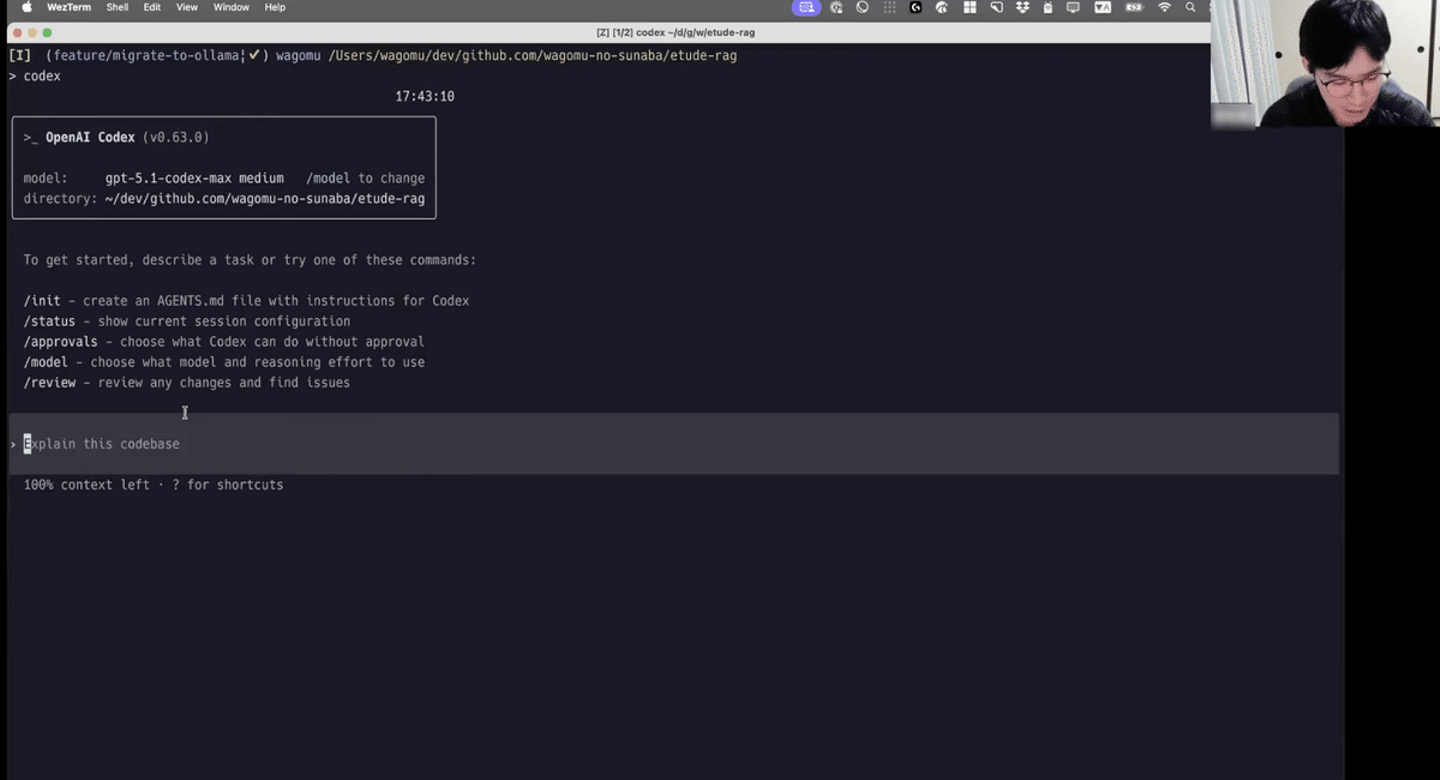
Task: Click "review any changes and find issues" description
Action: click(224, 383)
